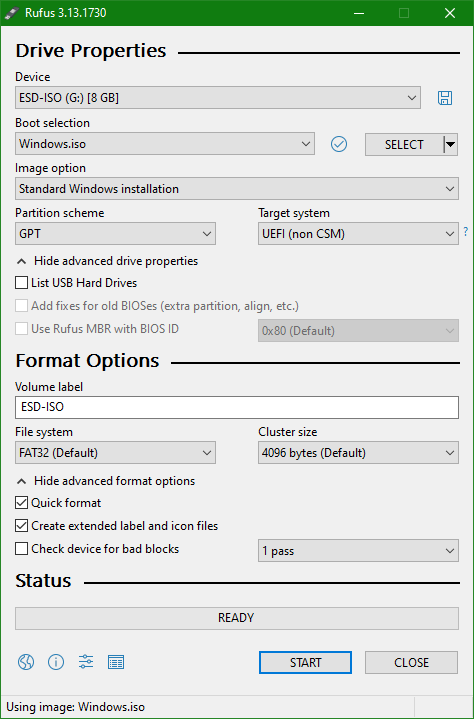Open the Device dropdown showing ESD-ISO (G:)

click(x=218, y=98)
